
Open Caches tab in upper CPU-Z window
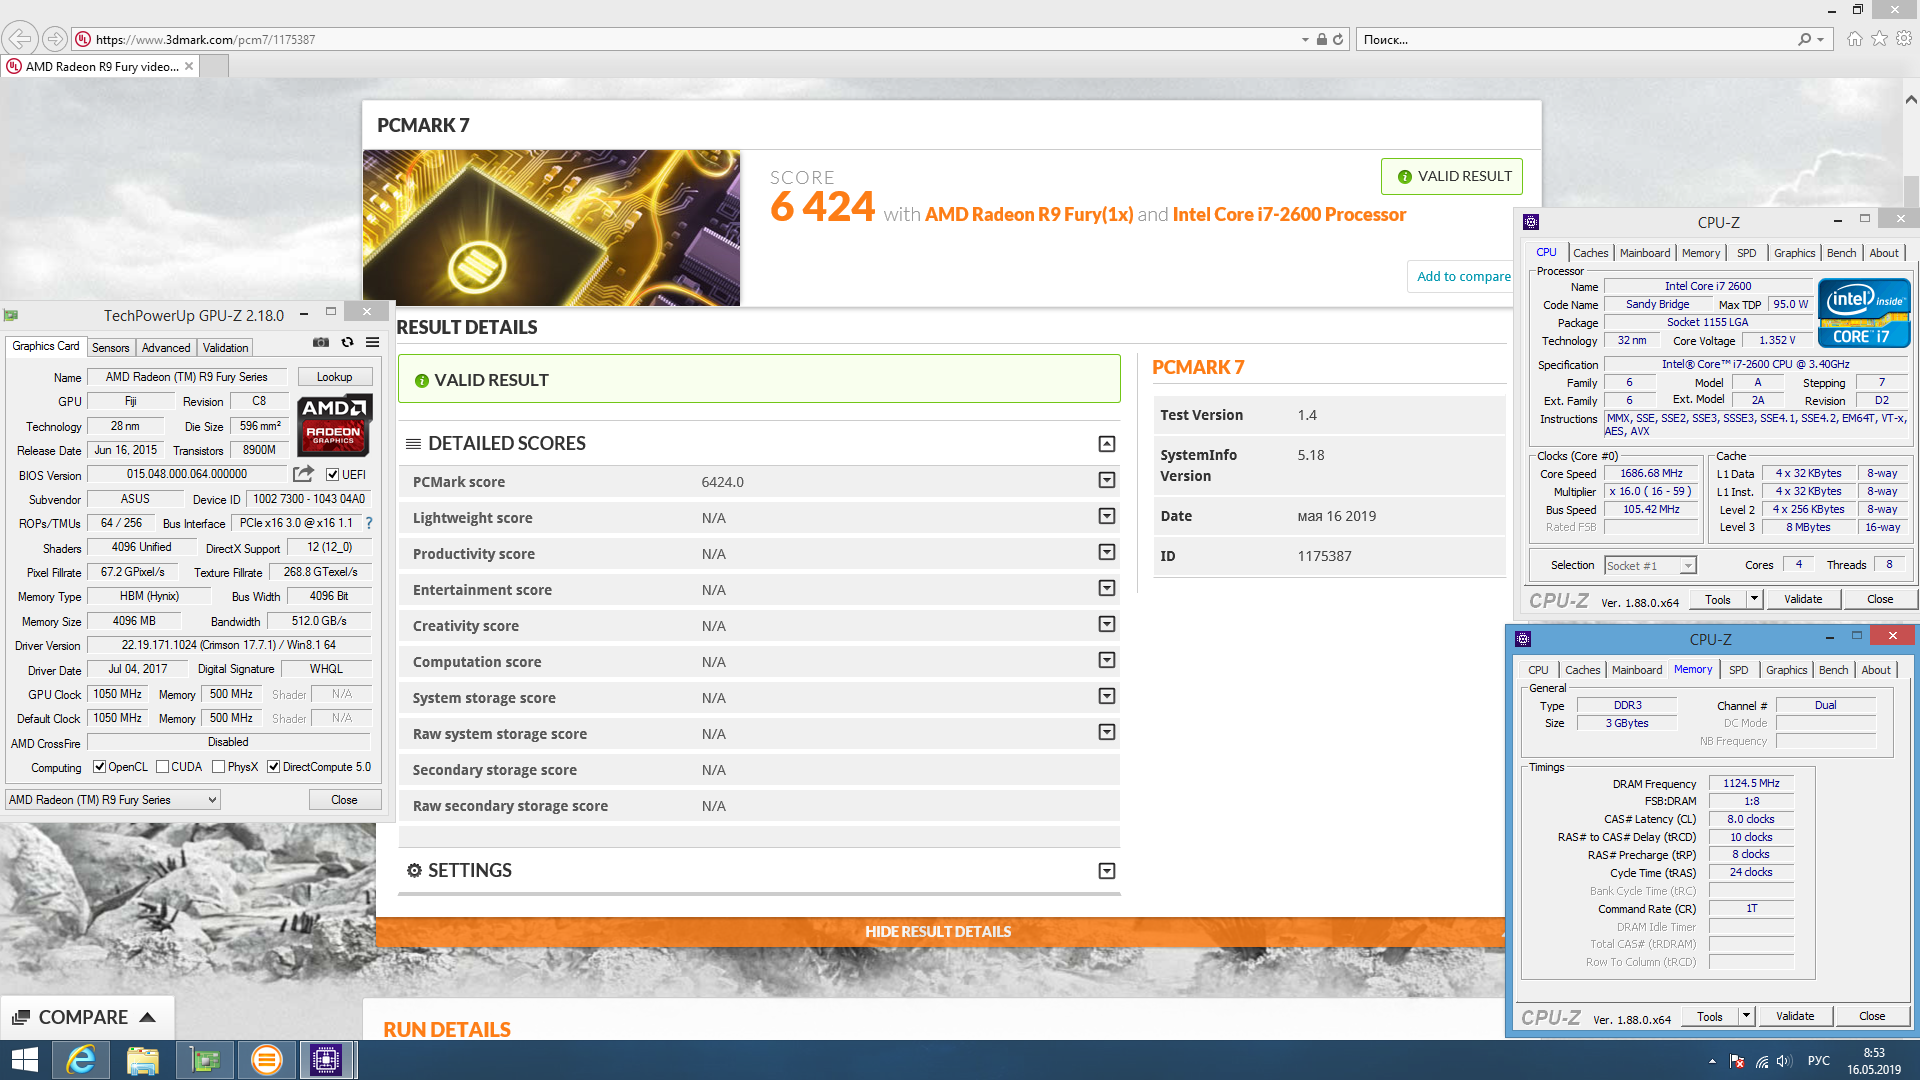point(1590,253)
